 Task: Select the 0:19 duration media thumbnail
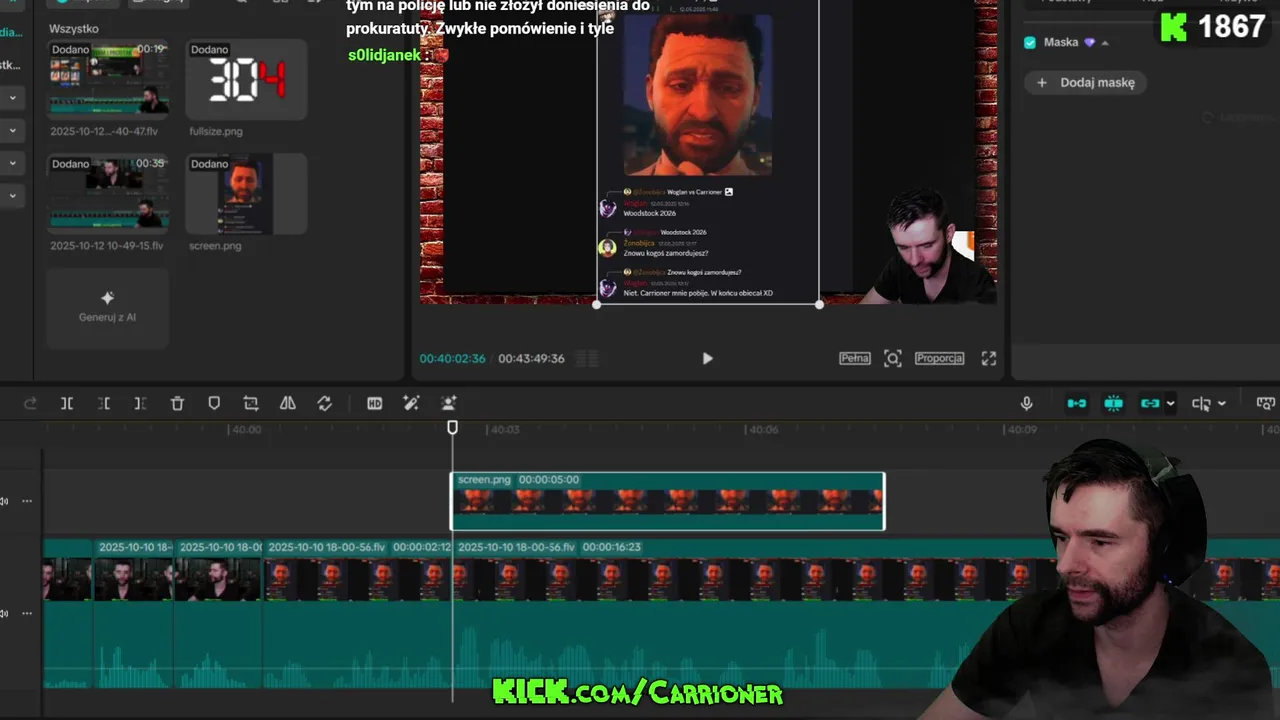(108, 79)
